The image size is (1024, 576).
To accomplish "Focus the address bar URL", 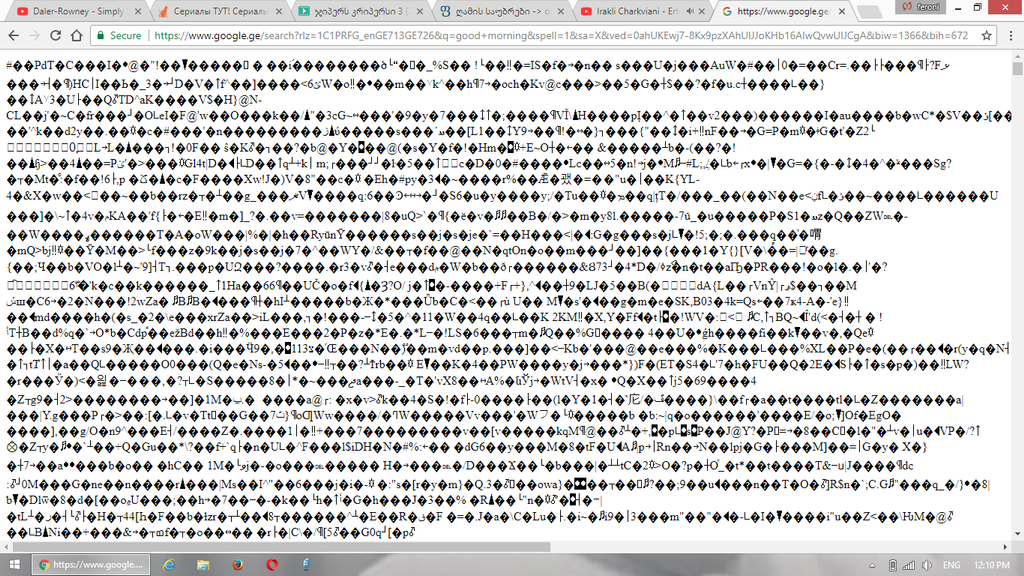I will 562,36.
